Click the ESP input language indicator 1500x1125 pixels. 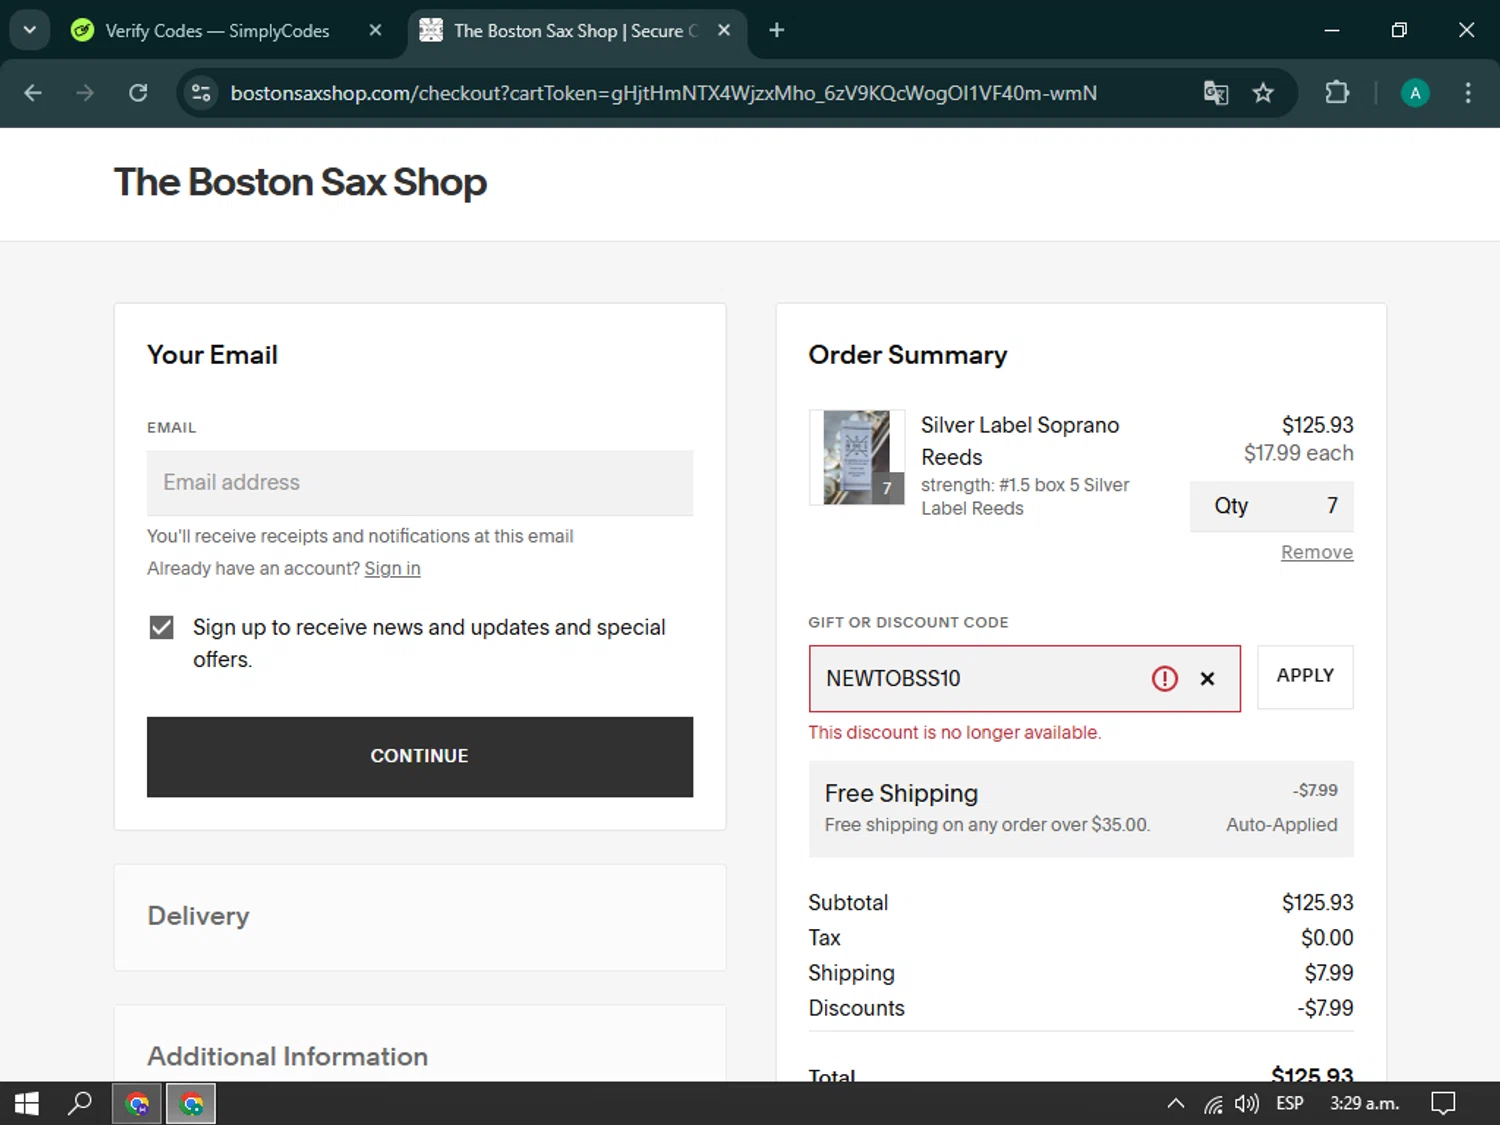(x=1290, y=1103)
